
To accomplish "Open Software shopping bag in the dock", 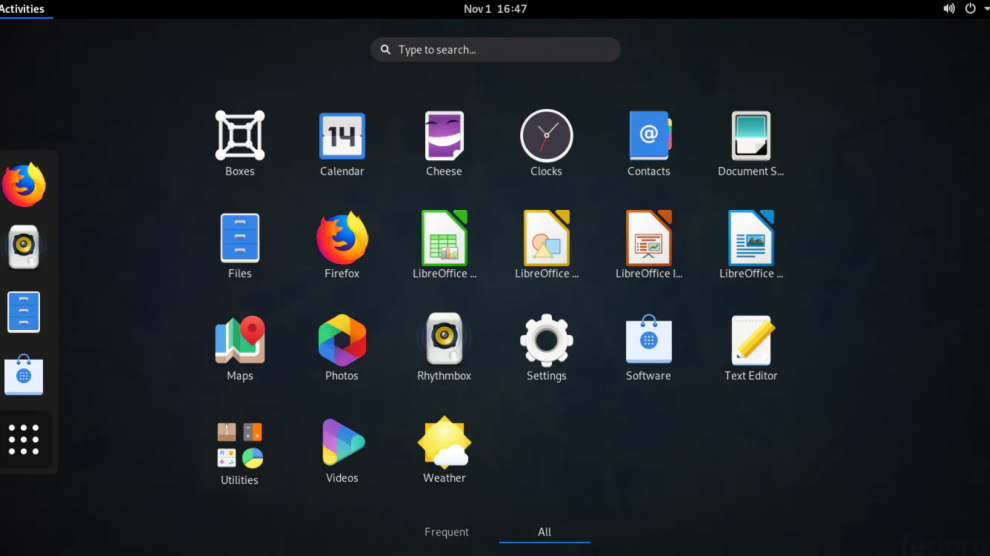I will tap(24, 375).
